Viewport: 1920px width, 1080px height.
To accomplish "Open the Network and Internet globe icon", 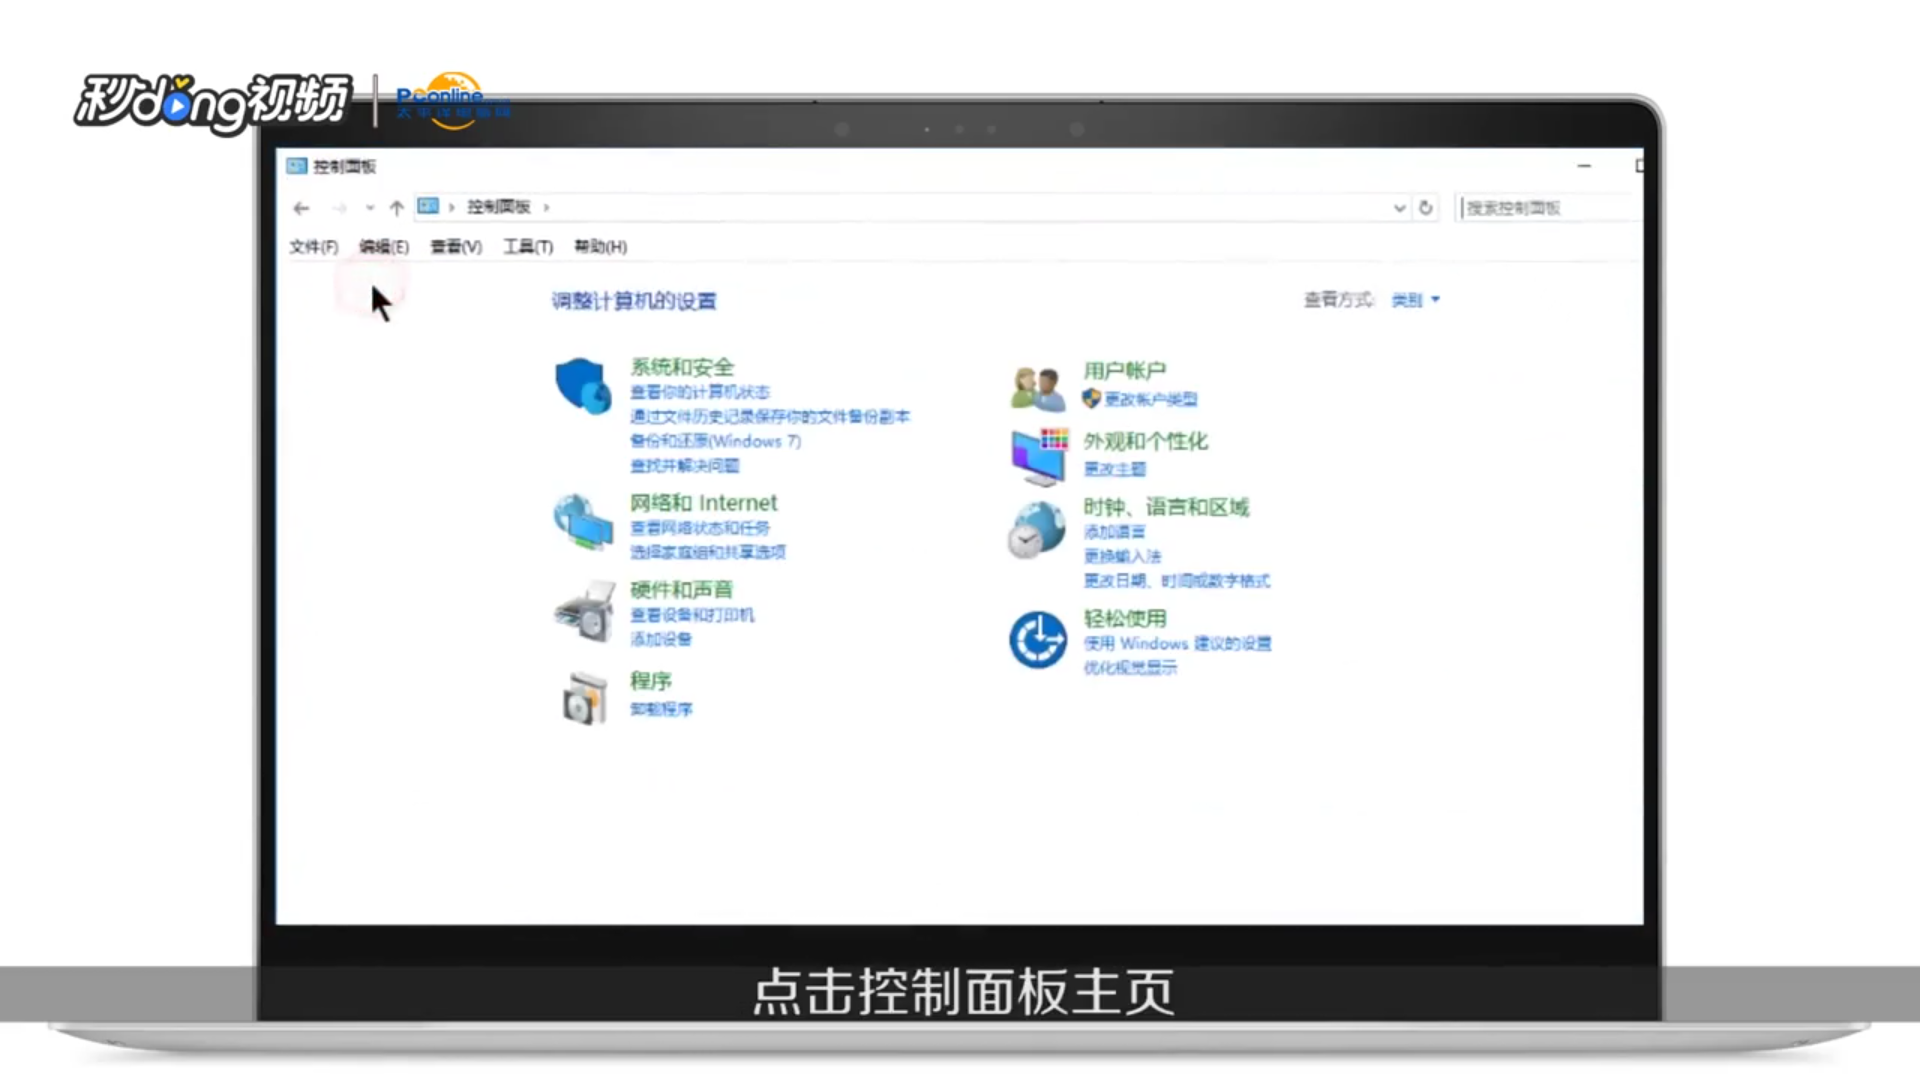I will (x=583, y=522).
